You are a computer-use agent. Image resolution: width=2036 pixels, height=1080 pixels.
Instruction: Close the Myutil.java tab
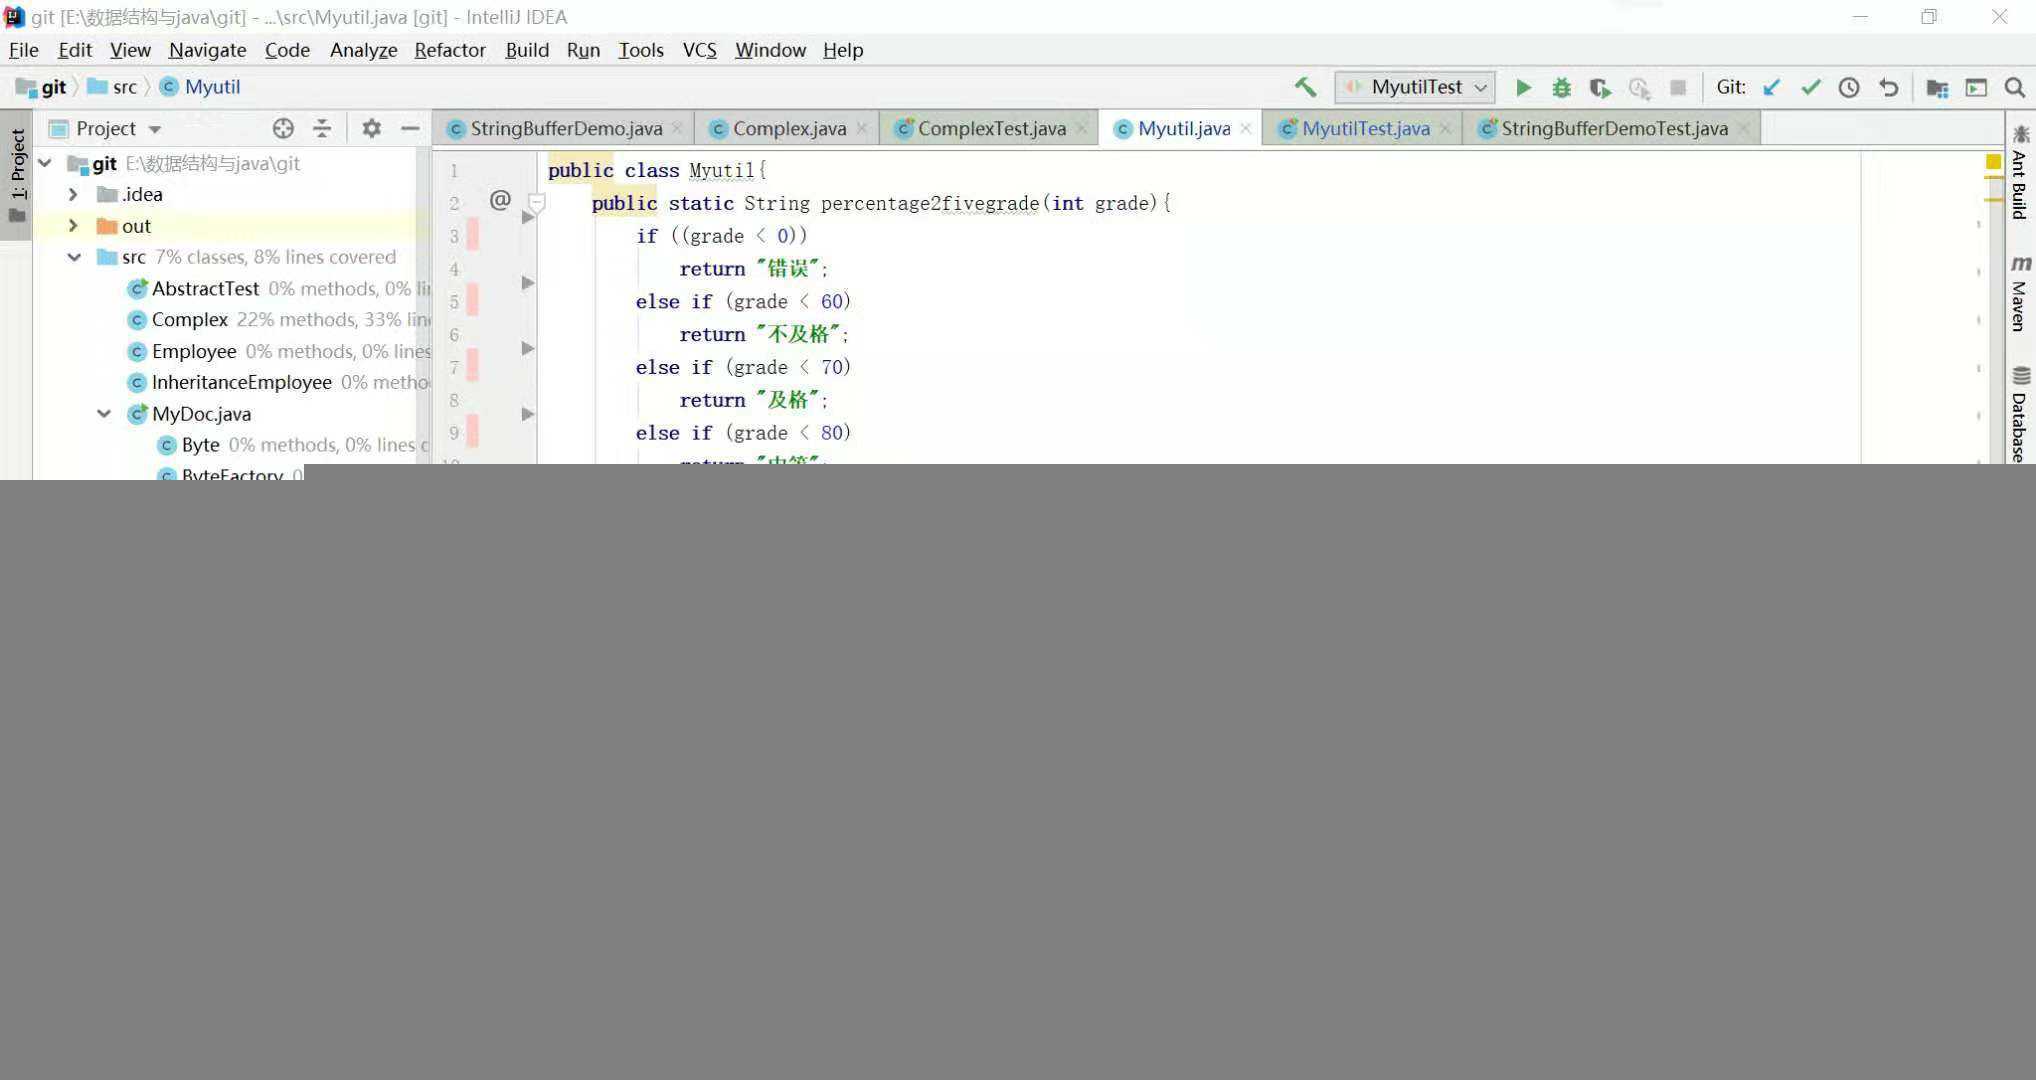1245,128
